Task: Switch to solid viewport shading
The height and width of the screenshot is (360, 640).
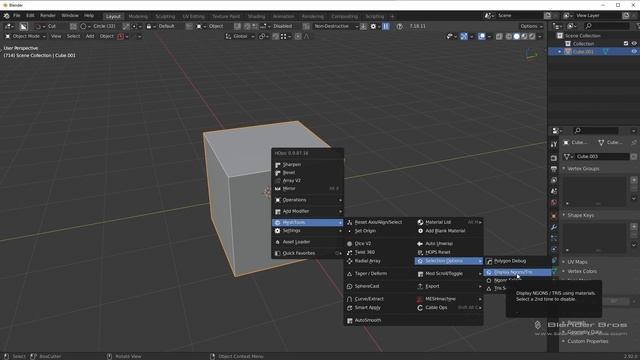Action: coord(516,36)
